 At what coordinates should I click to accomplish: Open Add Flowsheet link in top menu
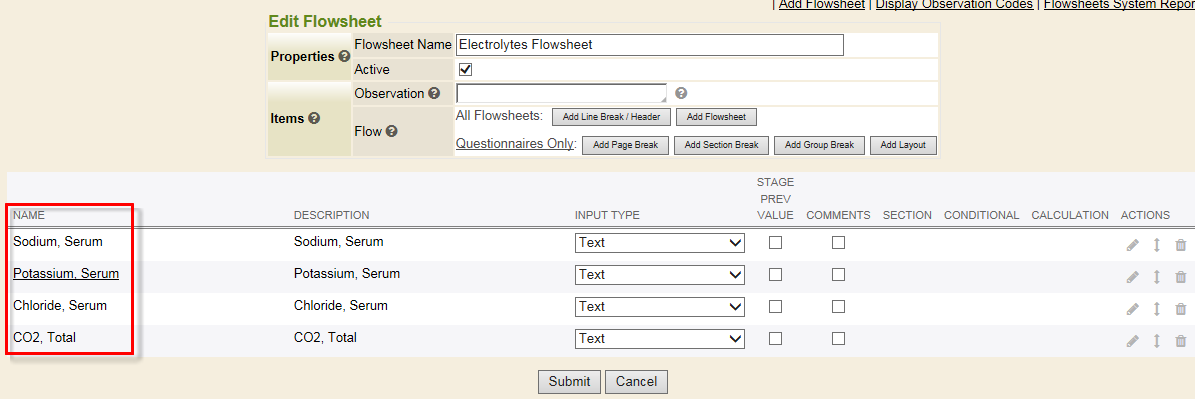click(822, 5)
